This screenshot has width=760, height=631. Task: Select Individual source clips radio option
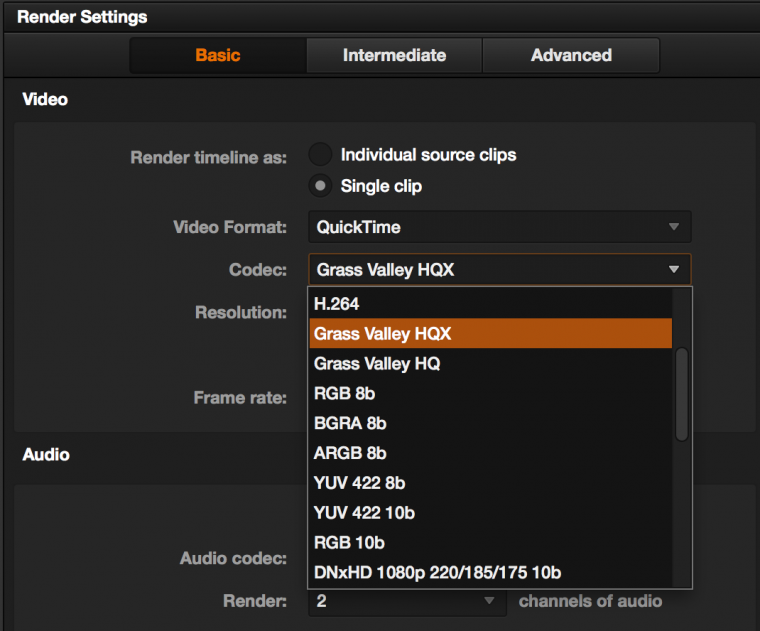tap(320, 155)
